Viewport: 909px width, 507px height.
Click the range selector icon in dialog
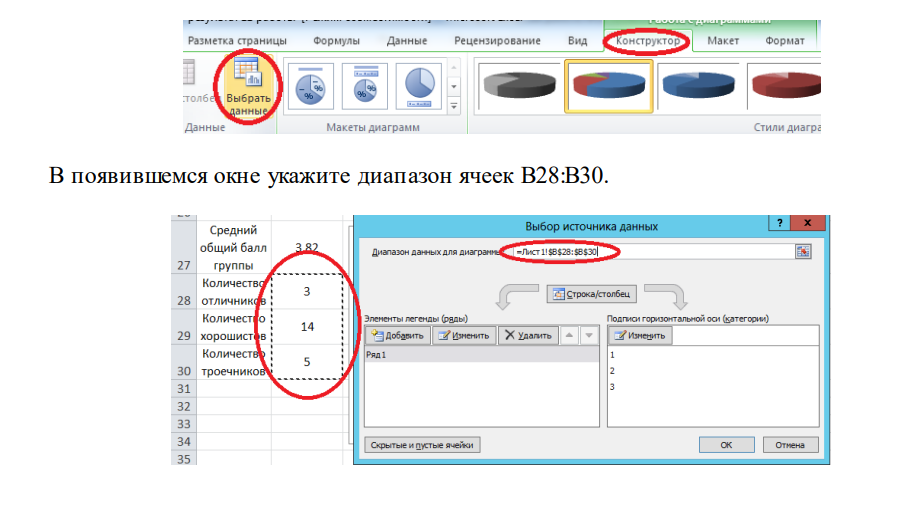[802, 252]
